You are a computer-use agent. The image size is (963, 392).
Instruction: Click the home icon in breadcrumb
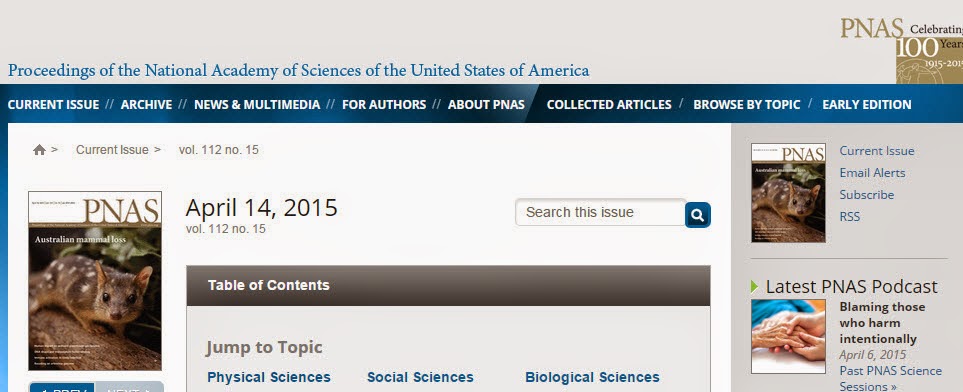pos(39,149)
